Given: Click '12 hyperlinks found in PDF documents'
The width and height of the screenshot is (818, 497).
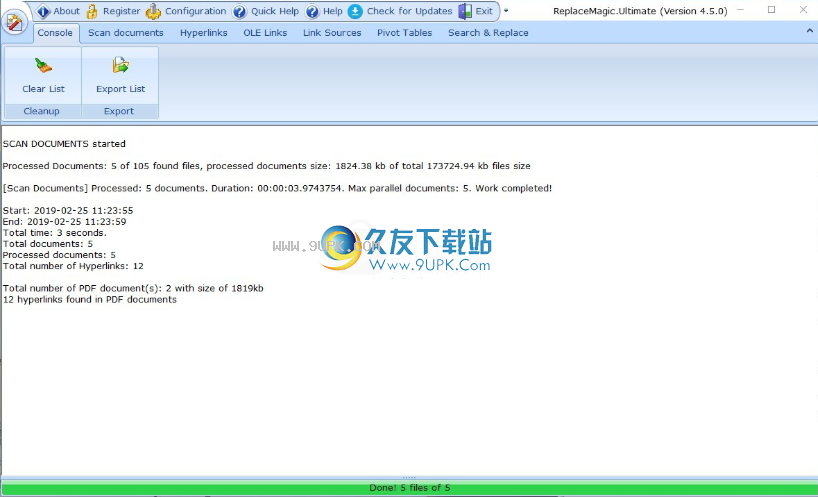Looking at the screenshot, I should point(90,299).
